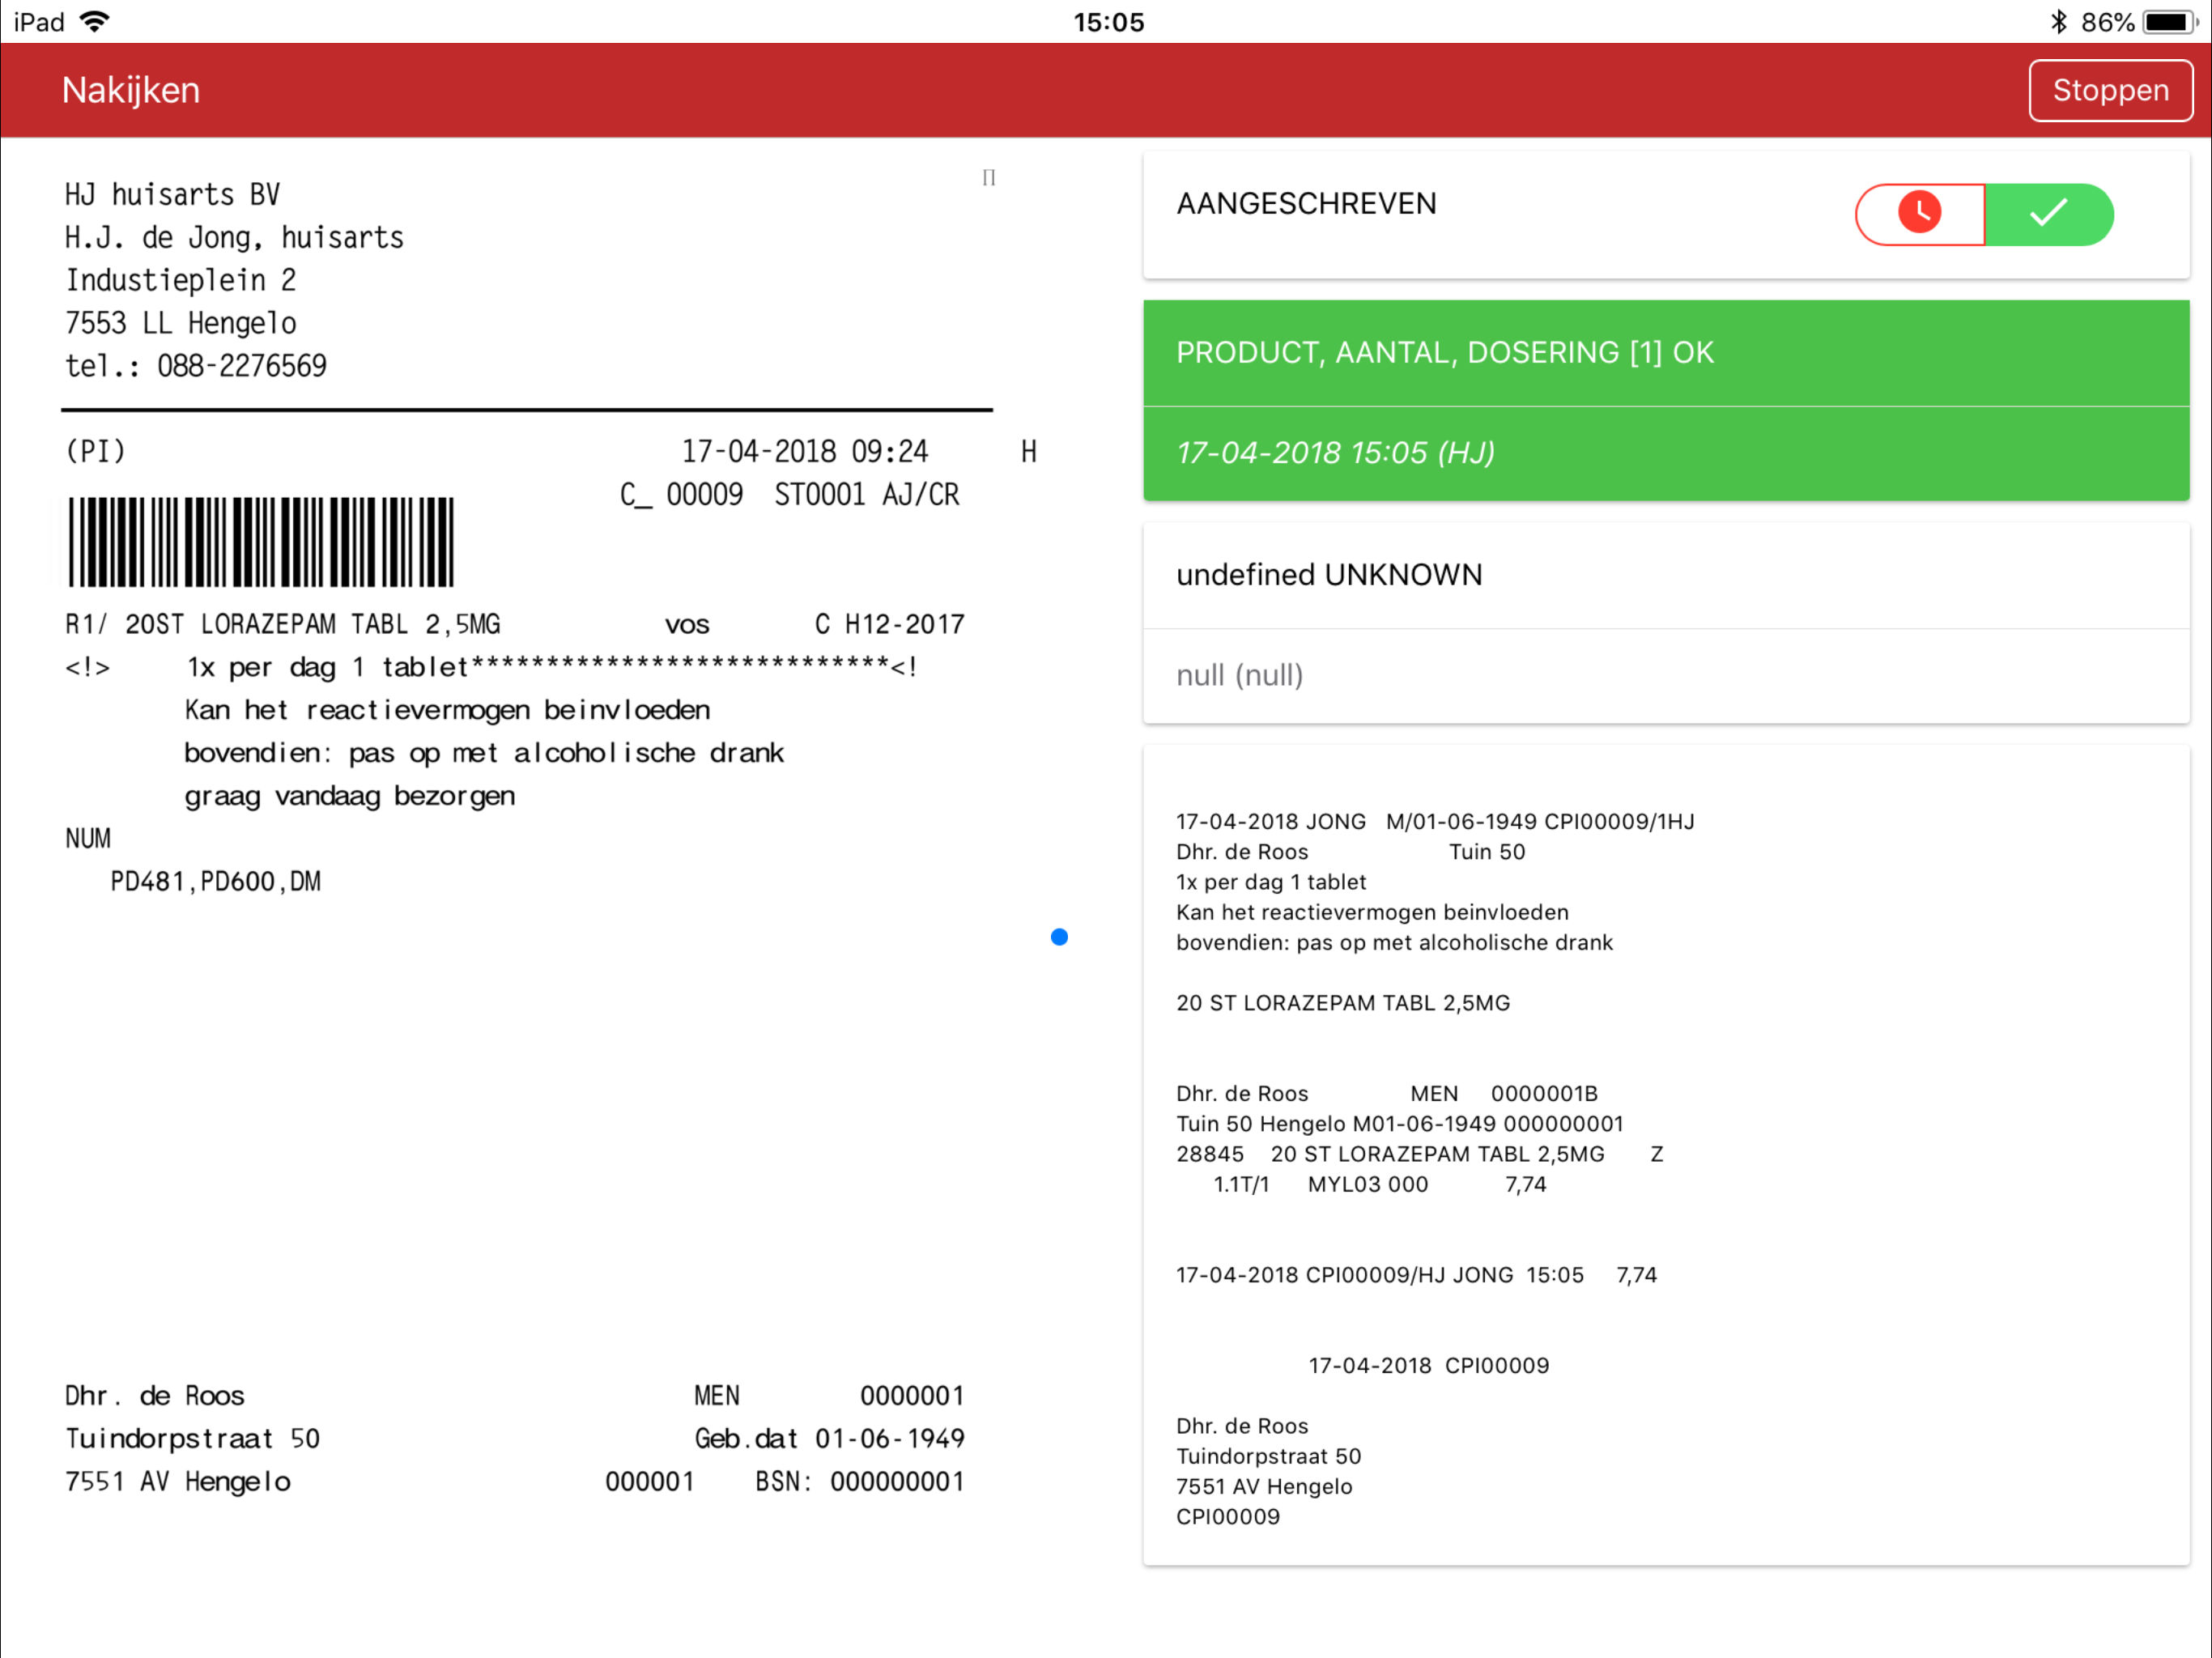Tap the BSN: 000000001 field
Viewport: 2212px width, 1658px height.
(x=859, y=1482)
